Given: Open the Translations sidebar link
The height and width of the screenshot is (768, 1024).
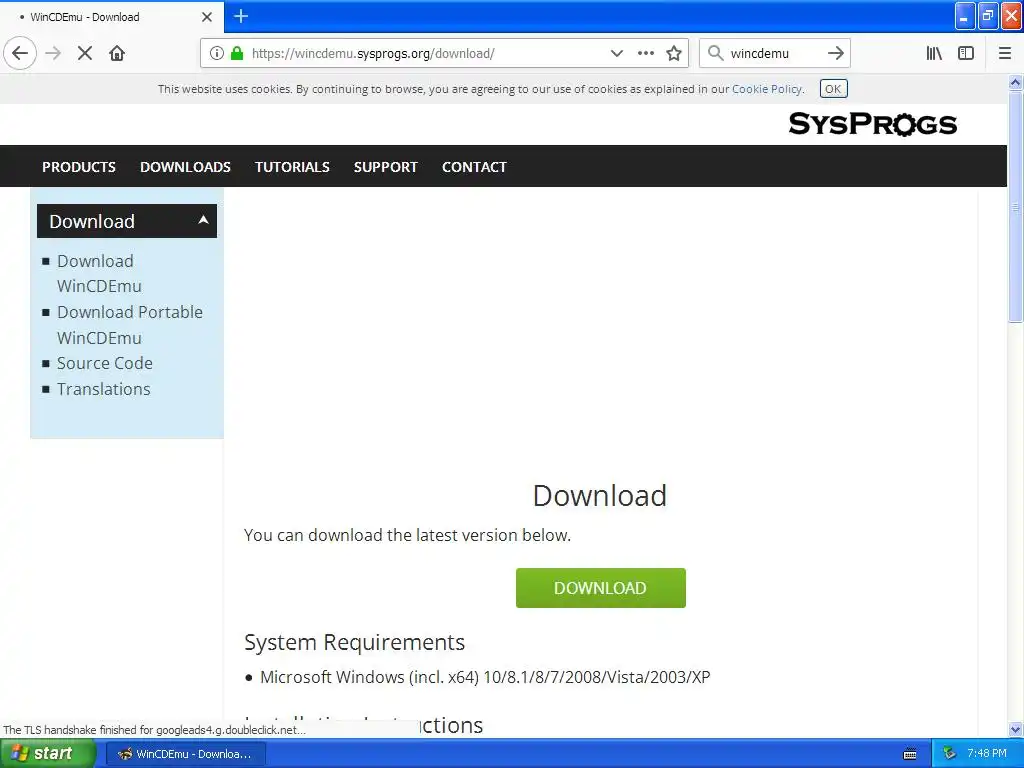Looking at the screenshot, I should coord(103,389).
